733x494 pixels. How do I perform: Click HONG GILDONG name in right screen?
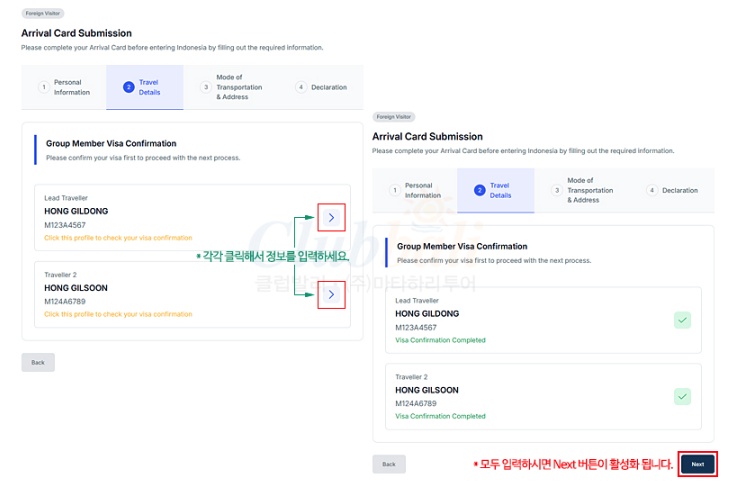[x=427, y=314]
